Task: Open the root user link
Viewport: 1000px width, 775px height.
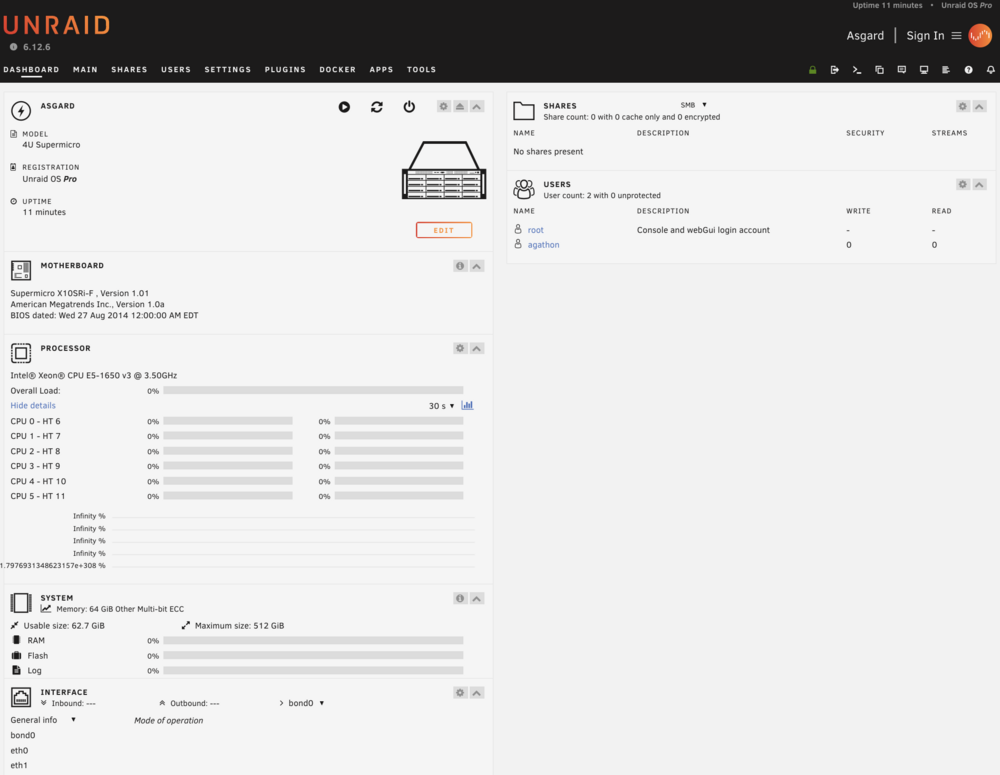Action: coord(536,230)
